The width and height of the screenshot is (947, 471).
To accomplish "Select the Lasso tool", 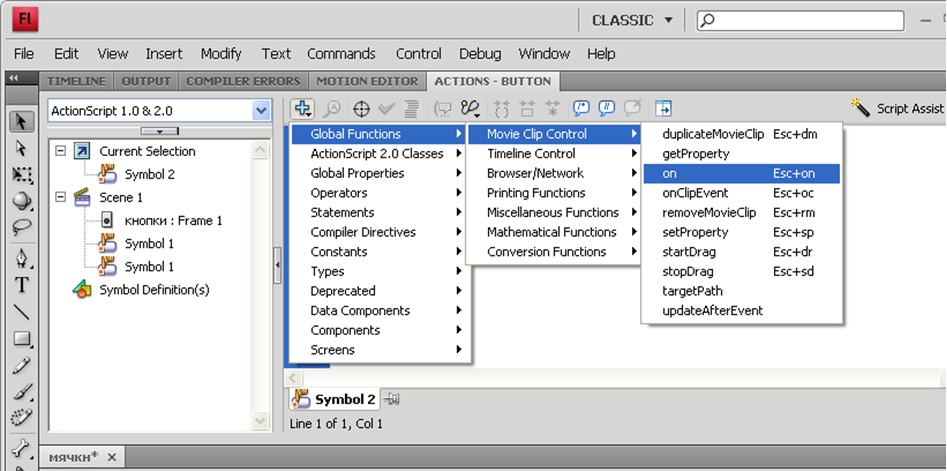I will click(21, 227).
